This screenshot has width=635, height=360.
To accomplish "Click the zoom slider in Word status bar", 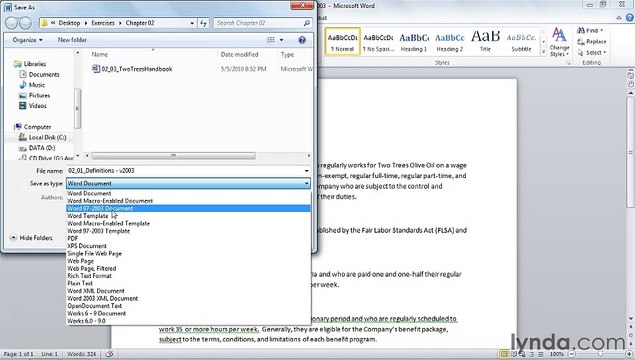I will (600, 354).
